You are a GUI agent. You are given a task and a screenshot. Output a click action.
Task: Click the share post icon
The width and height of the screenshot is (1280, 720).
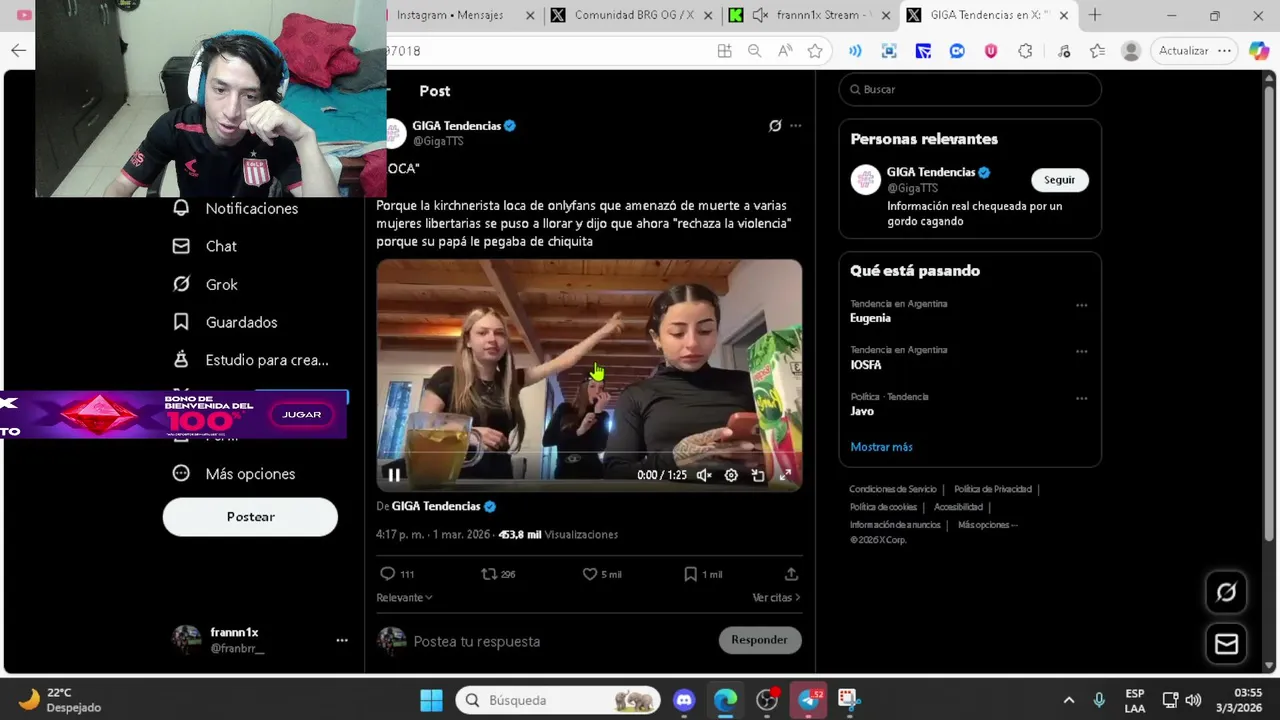[791, 574]
